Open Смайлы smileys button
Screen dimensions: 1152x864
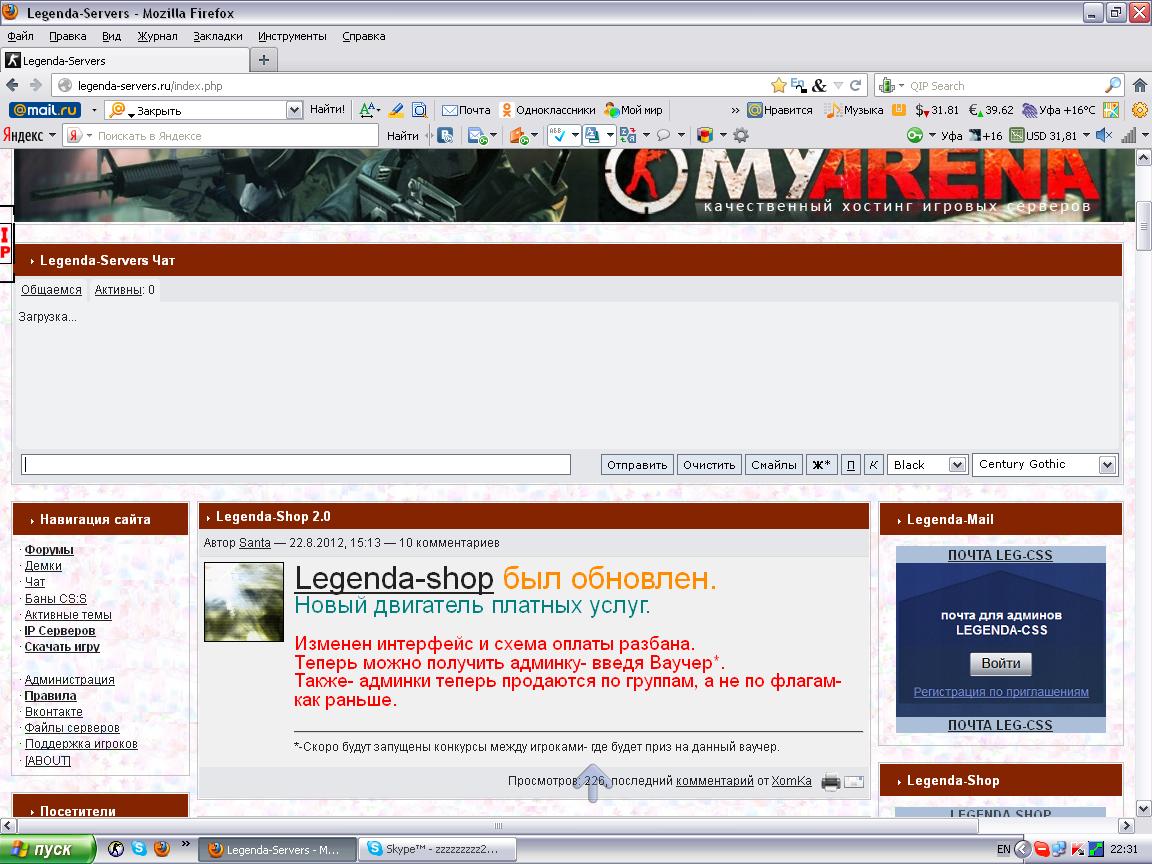(x=774, y=464)
